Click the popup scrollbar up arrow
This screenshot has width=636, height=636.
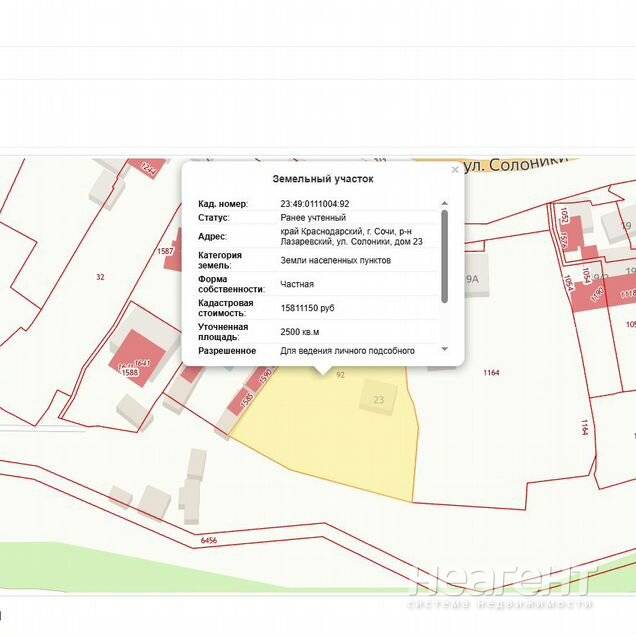tap(444, 204)
